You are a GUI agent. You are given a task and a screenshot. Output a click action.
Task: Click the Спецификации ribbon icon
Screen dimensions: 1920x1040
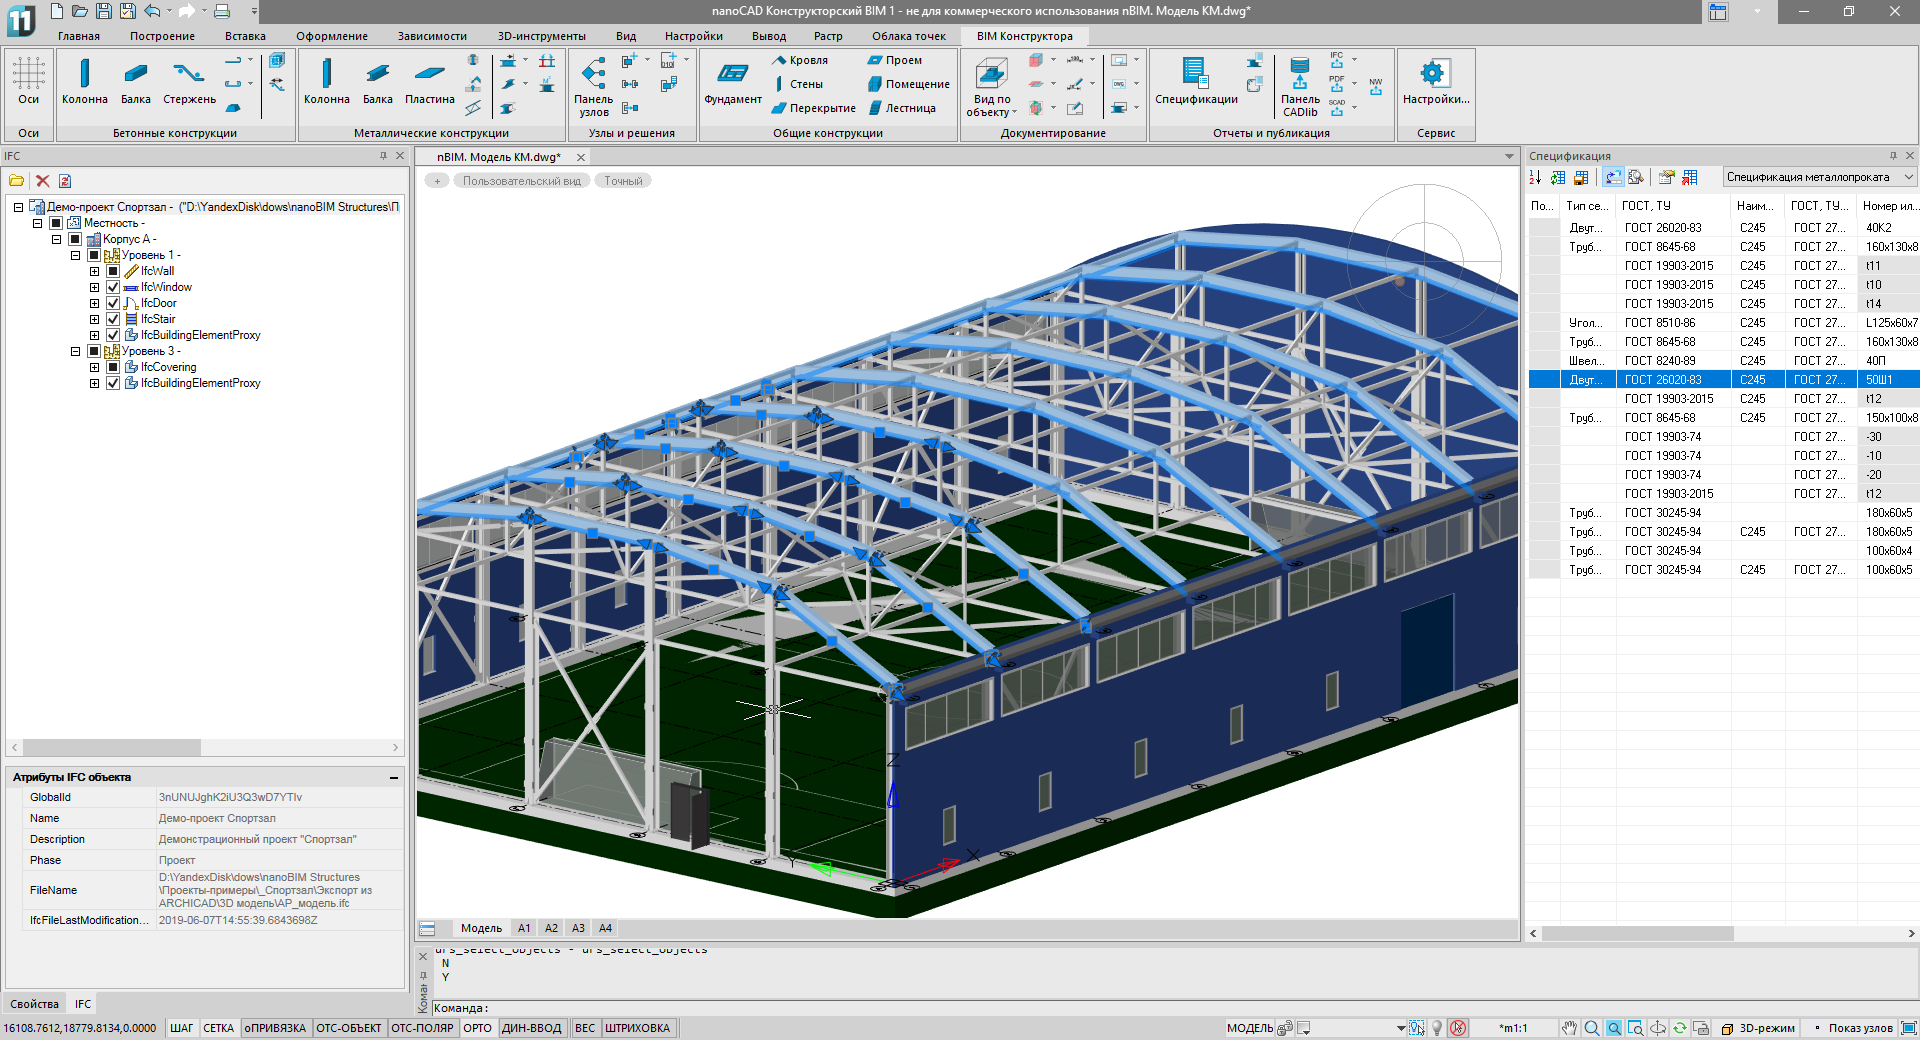click(x=1196, y=81)
